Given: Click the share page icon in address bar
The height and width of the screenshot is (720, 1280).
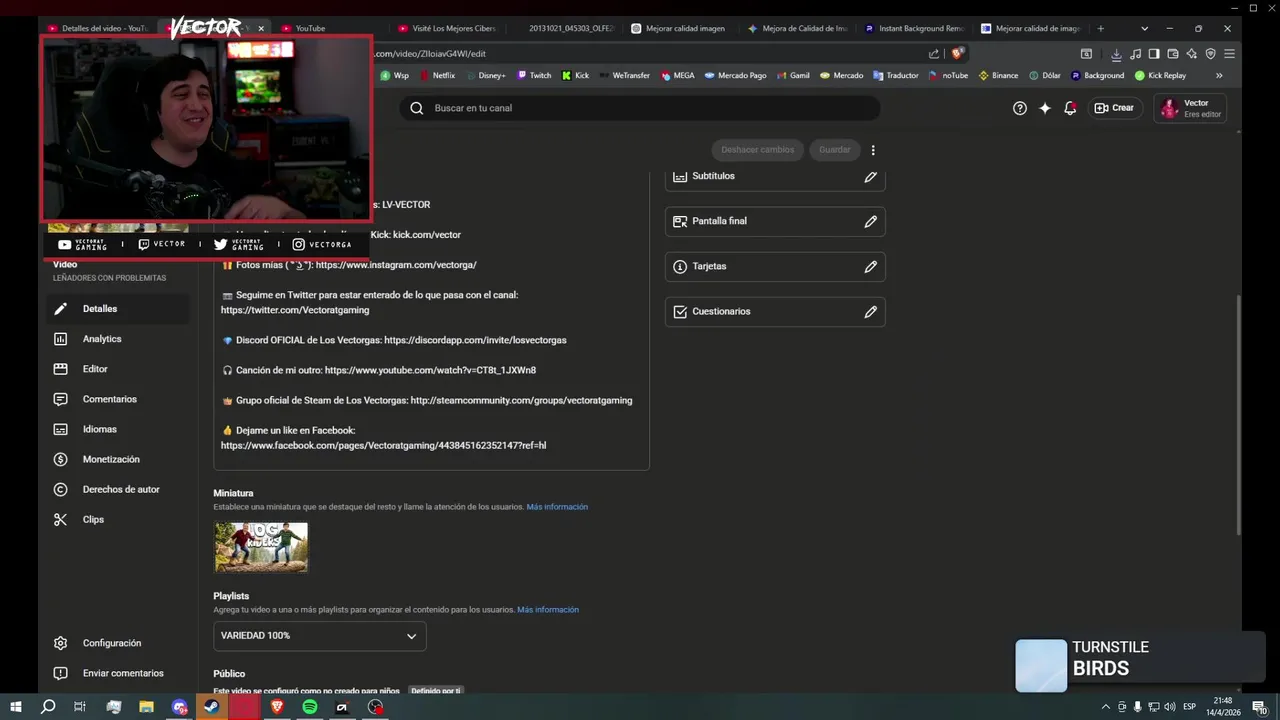Looking at the screenshot, I should [934, 54].
